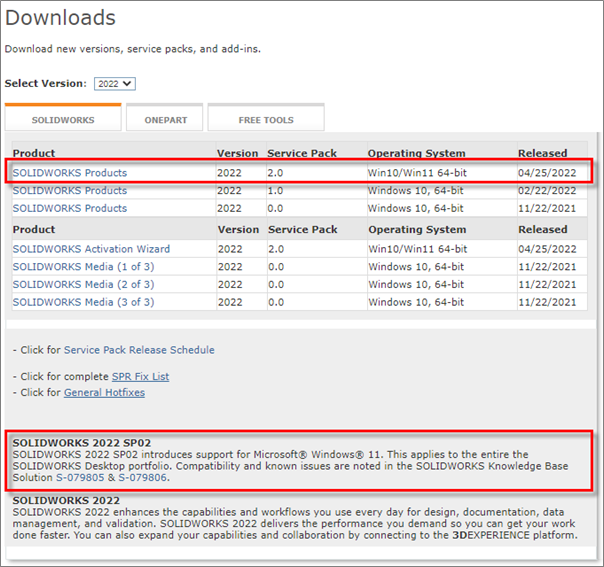This screenshot has width=604, height=567.
Task: Click the Select Version label
Action: [x=46, y=83]
